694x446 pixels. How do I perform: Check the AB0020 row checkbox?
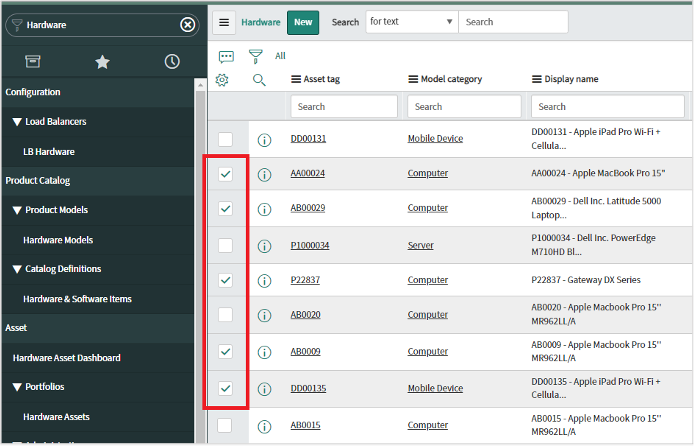point(225,315)
